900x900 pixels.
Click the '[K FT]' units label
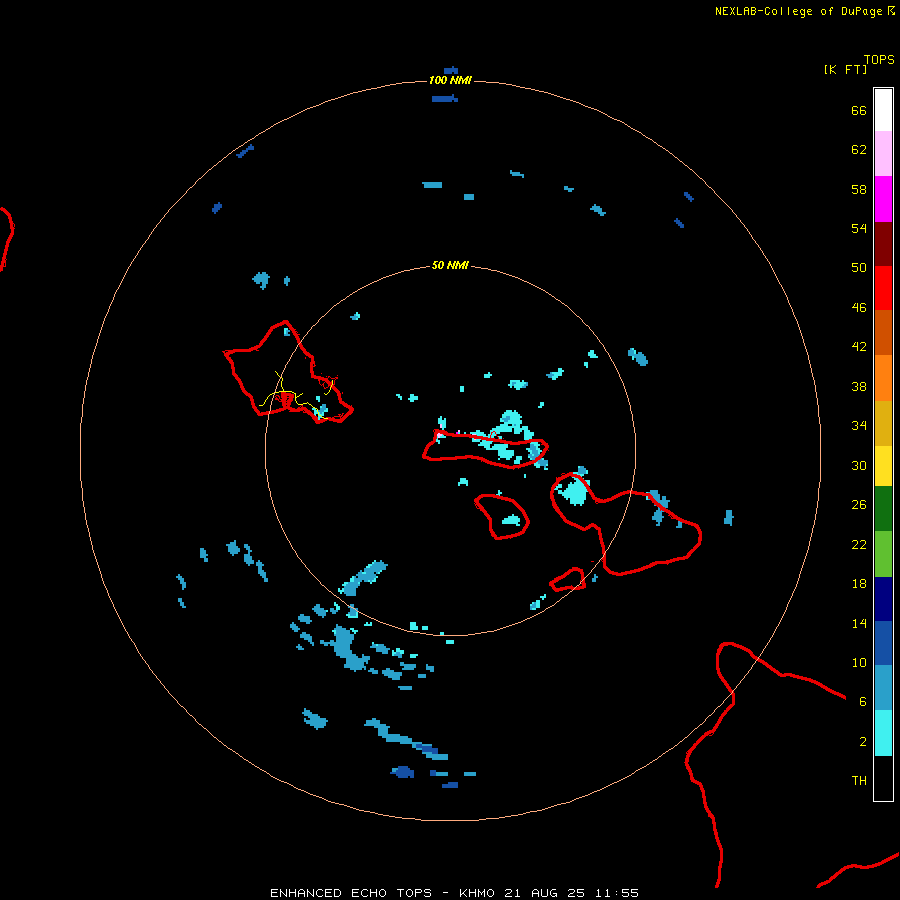click(x=845, y=69)
